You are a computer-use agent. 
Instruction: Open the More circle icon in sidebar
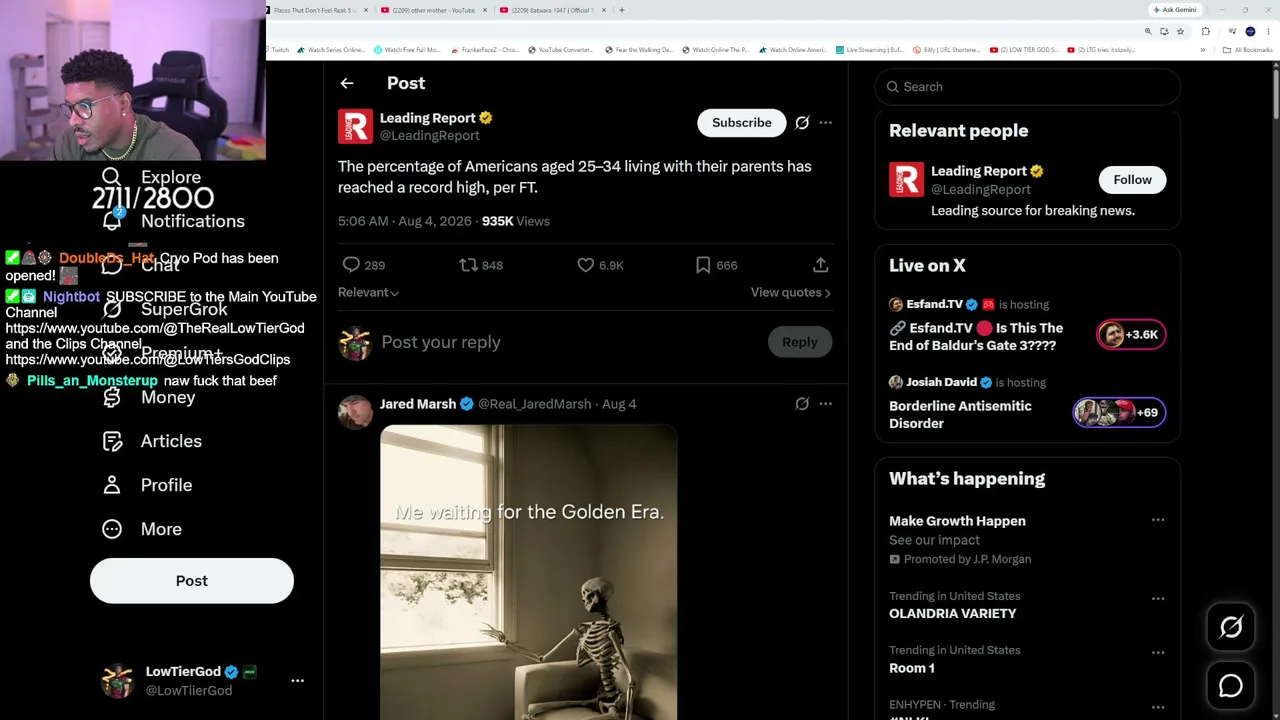[112, 529]
